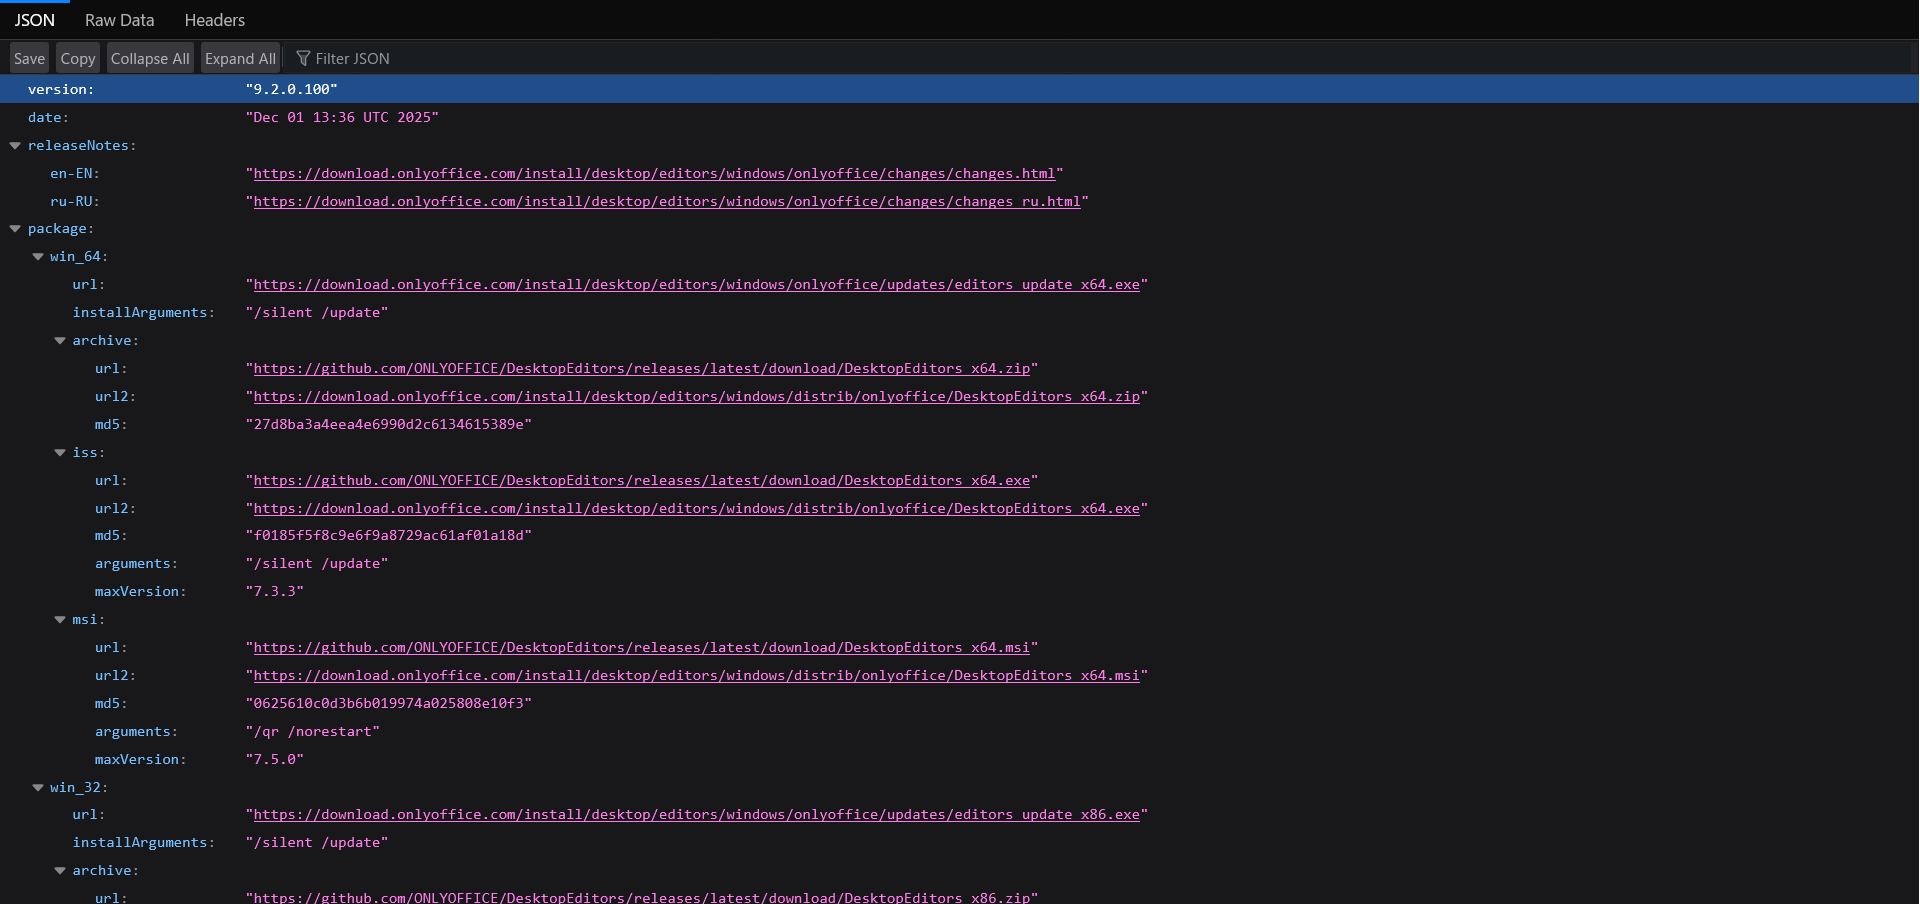The image size is (1920, 904).
Task: Click the Expand All button
Action: click(x=240, y=59)
